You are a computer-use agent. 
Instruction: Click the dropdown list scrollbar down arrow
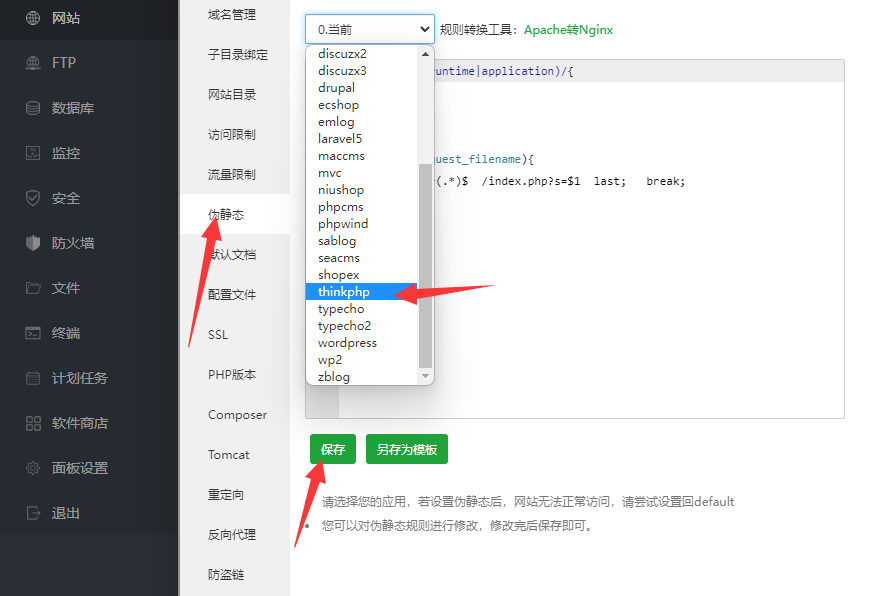[x=425, y=376]
